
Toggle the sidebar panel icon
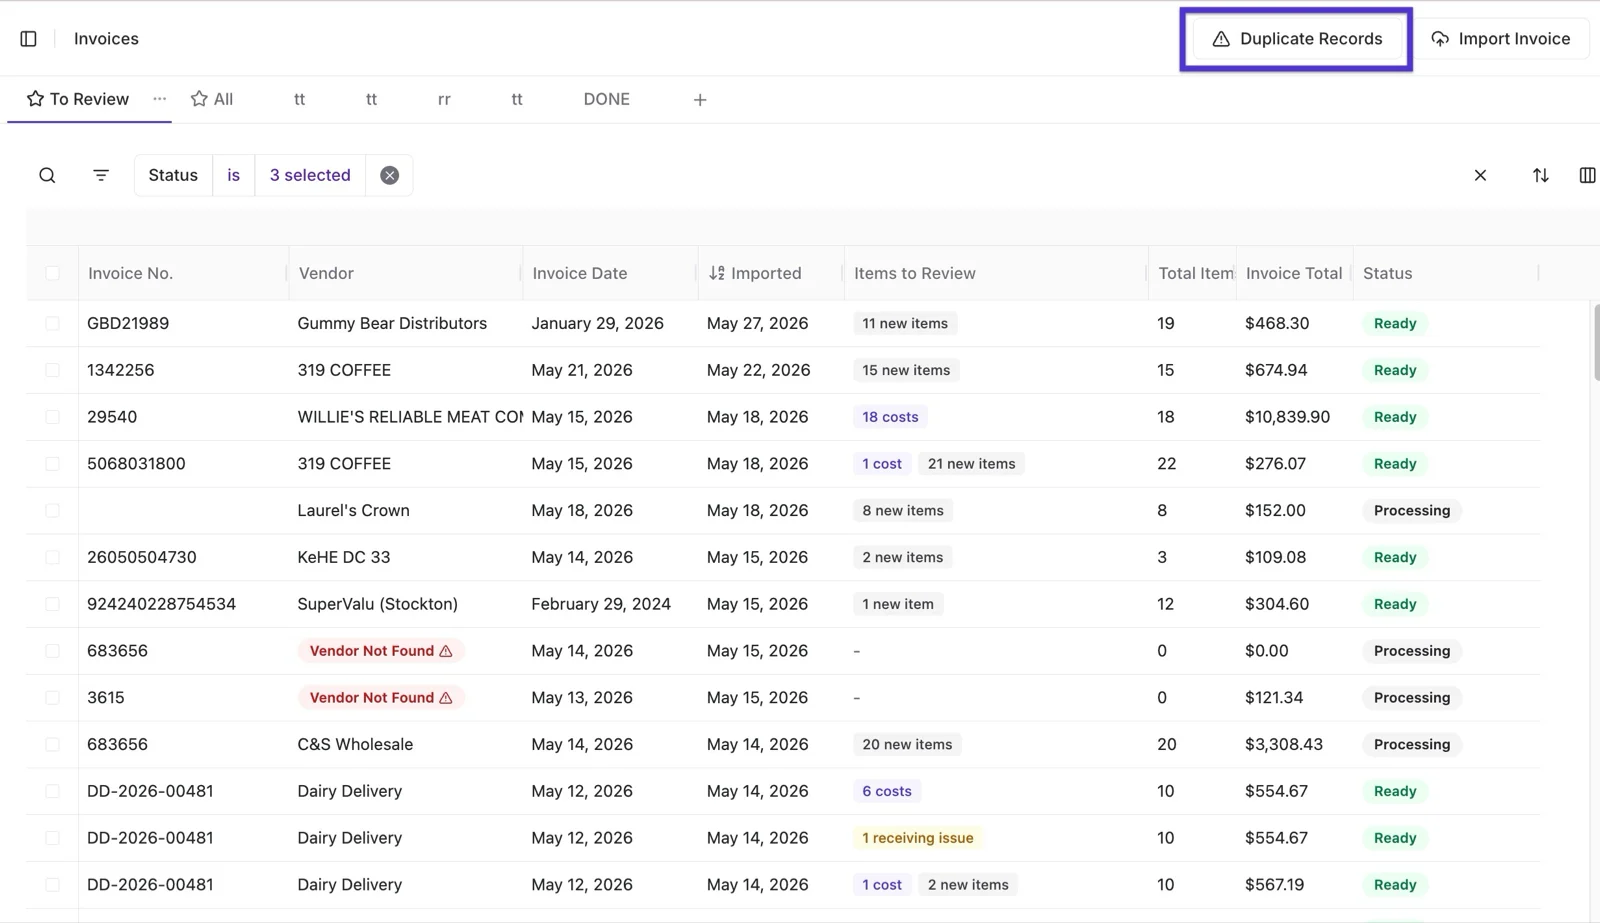[28, 39]
